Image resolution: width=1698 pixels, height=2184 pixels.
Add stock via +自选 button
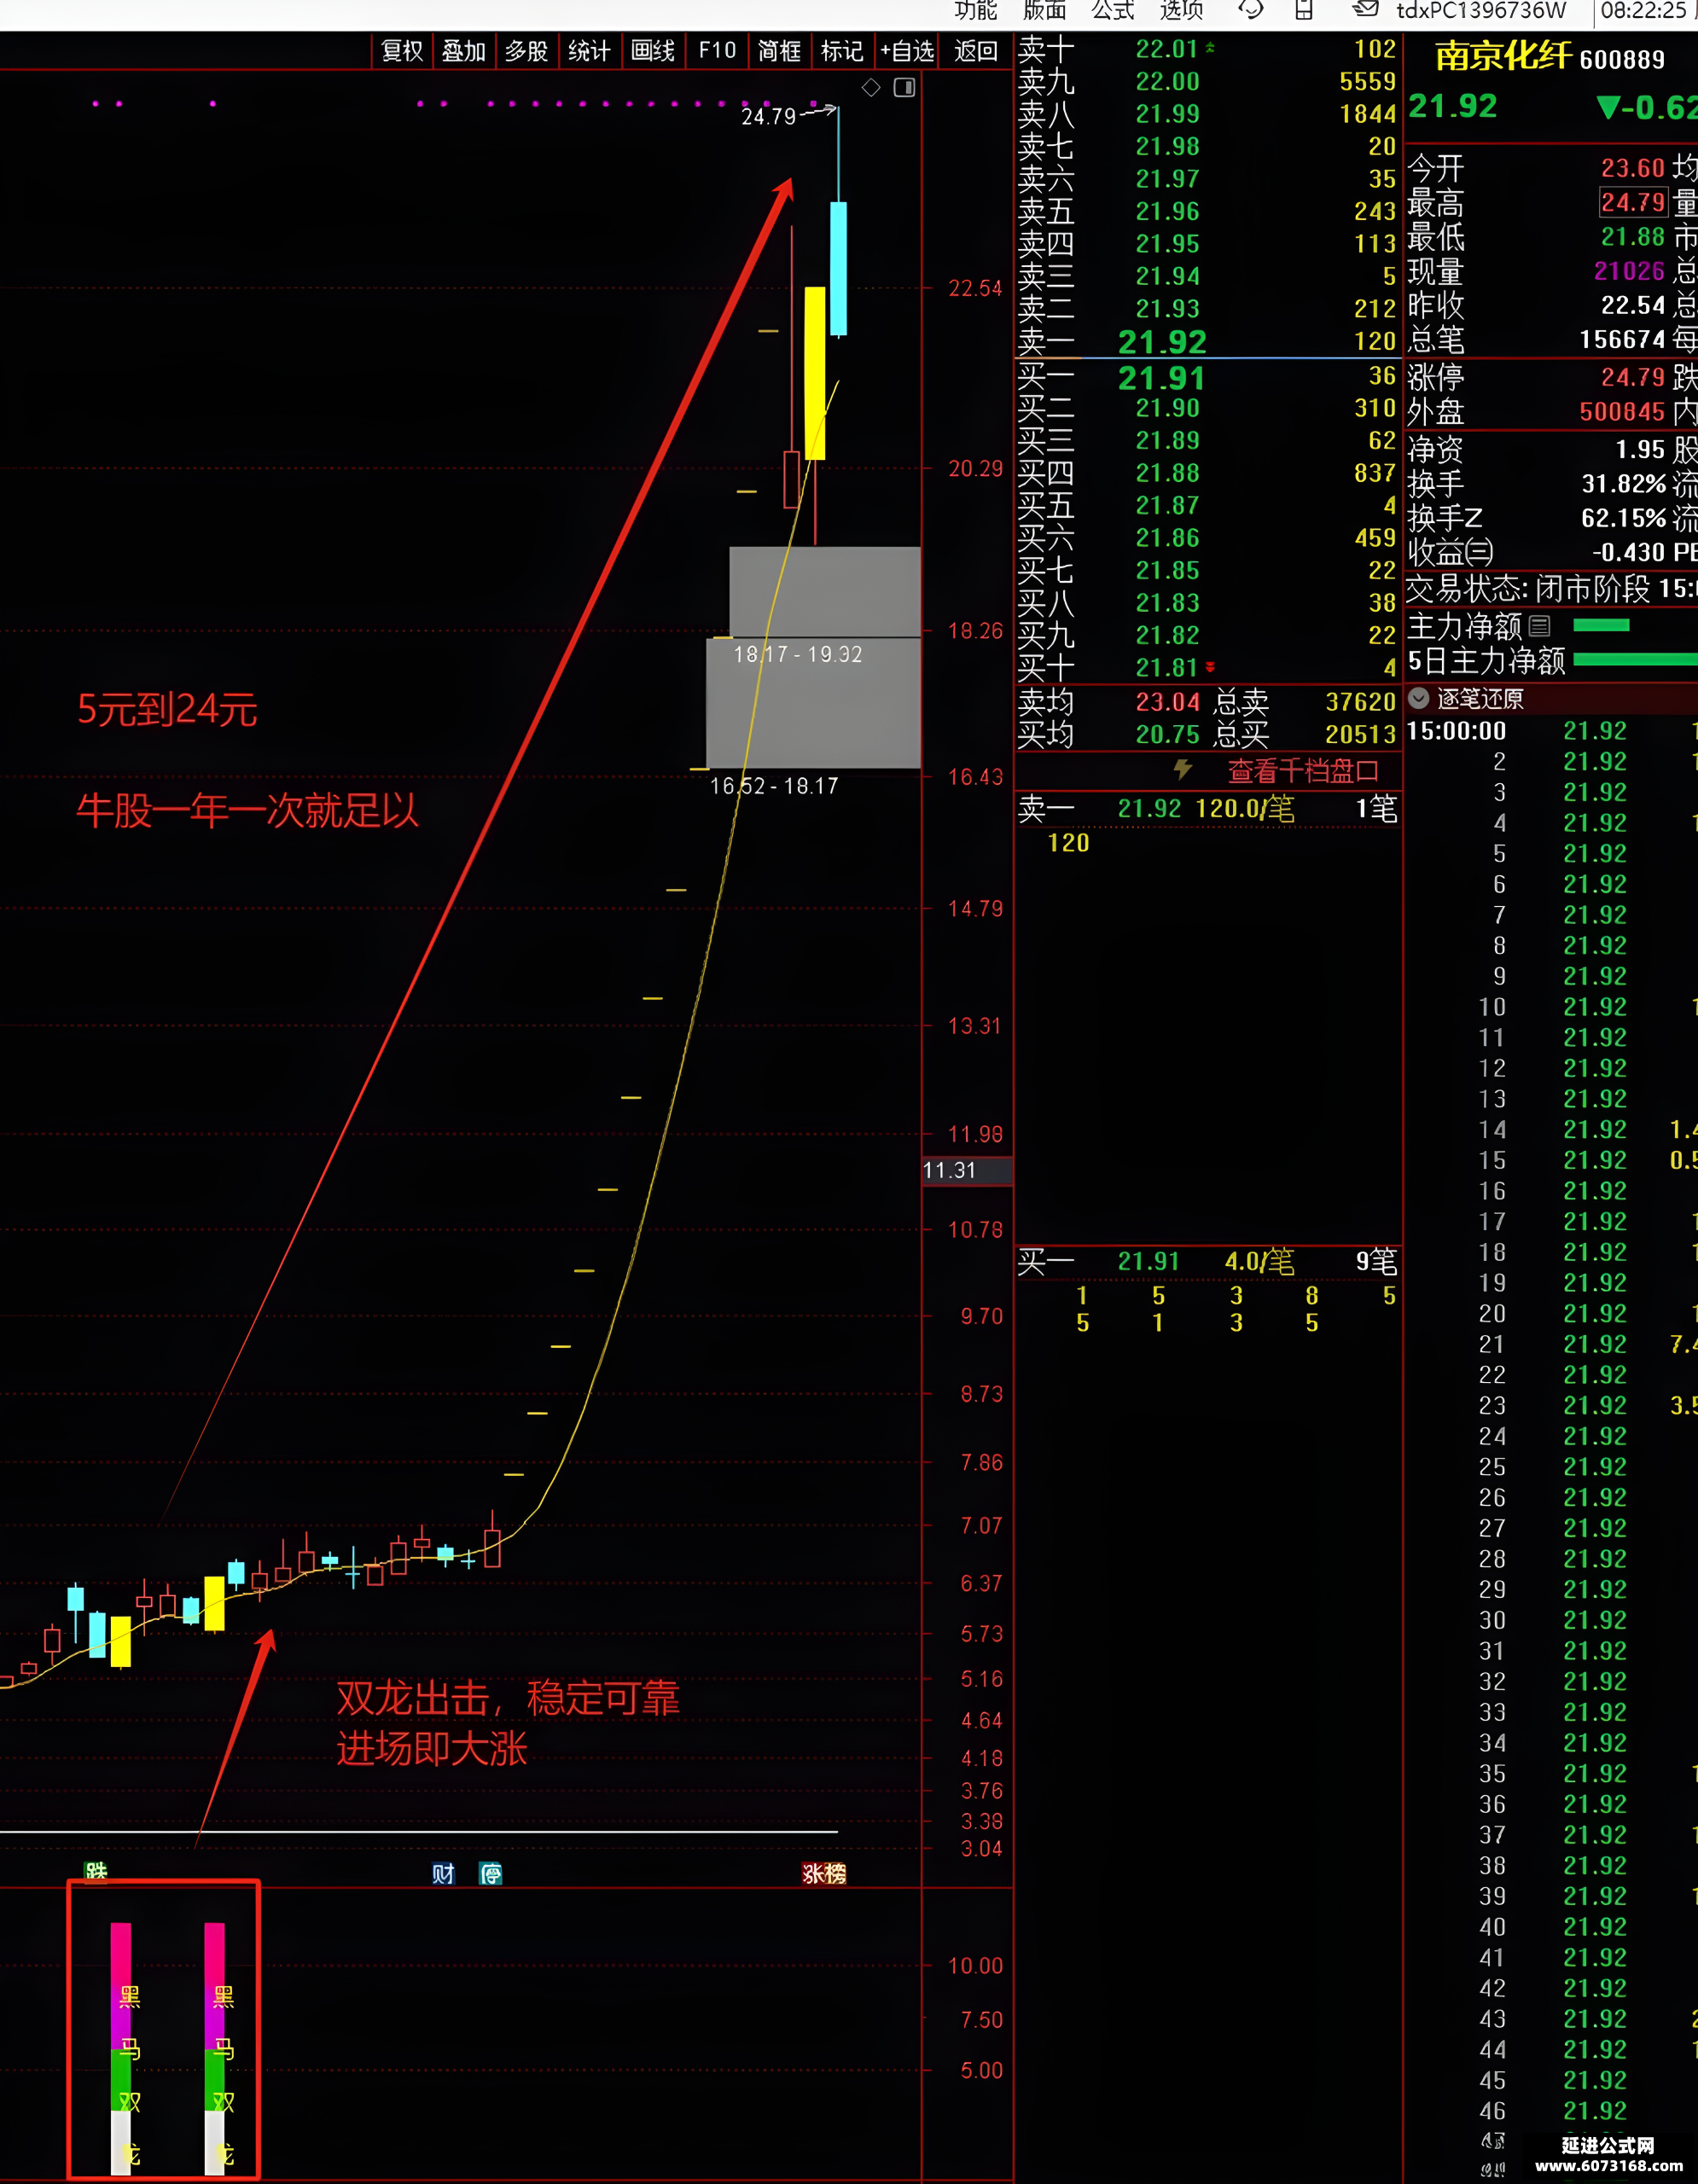(x=907, y=51)
